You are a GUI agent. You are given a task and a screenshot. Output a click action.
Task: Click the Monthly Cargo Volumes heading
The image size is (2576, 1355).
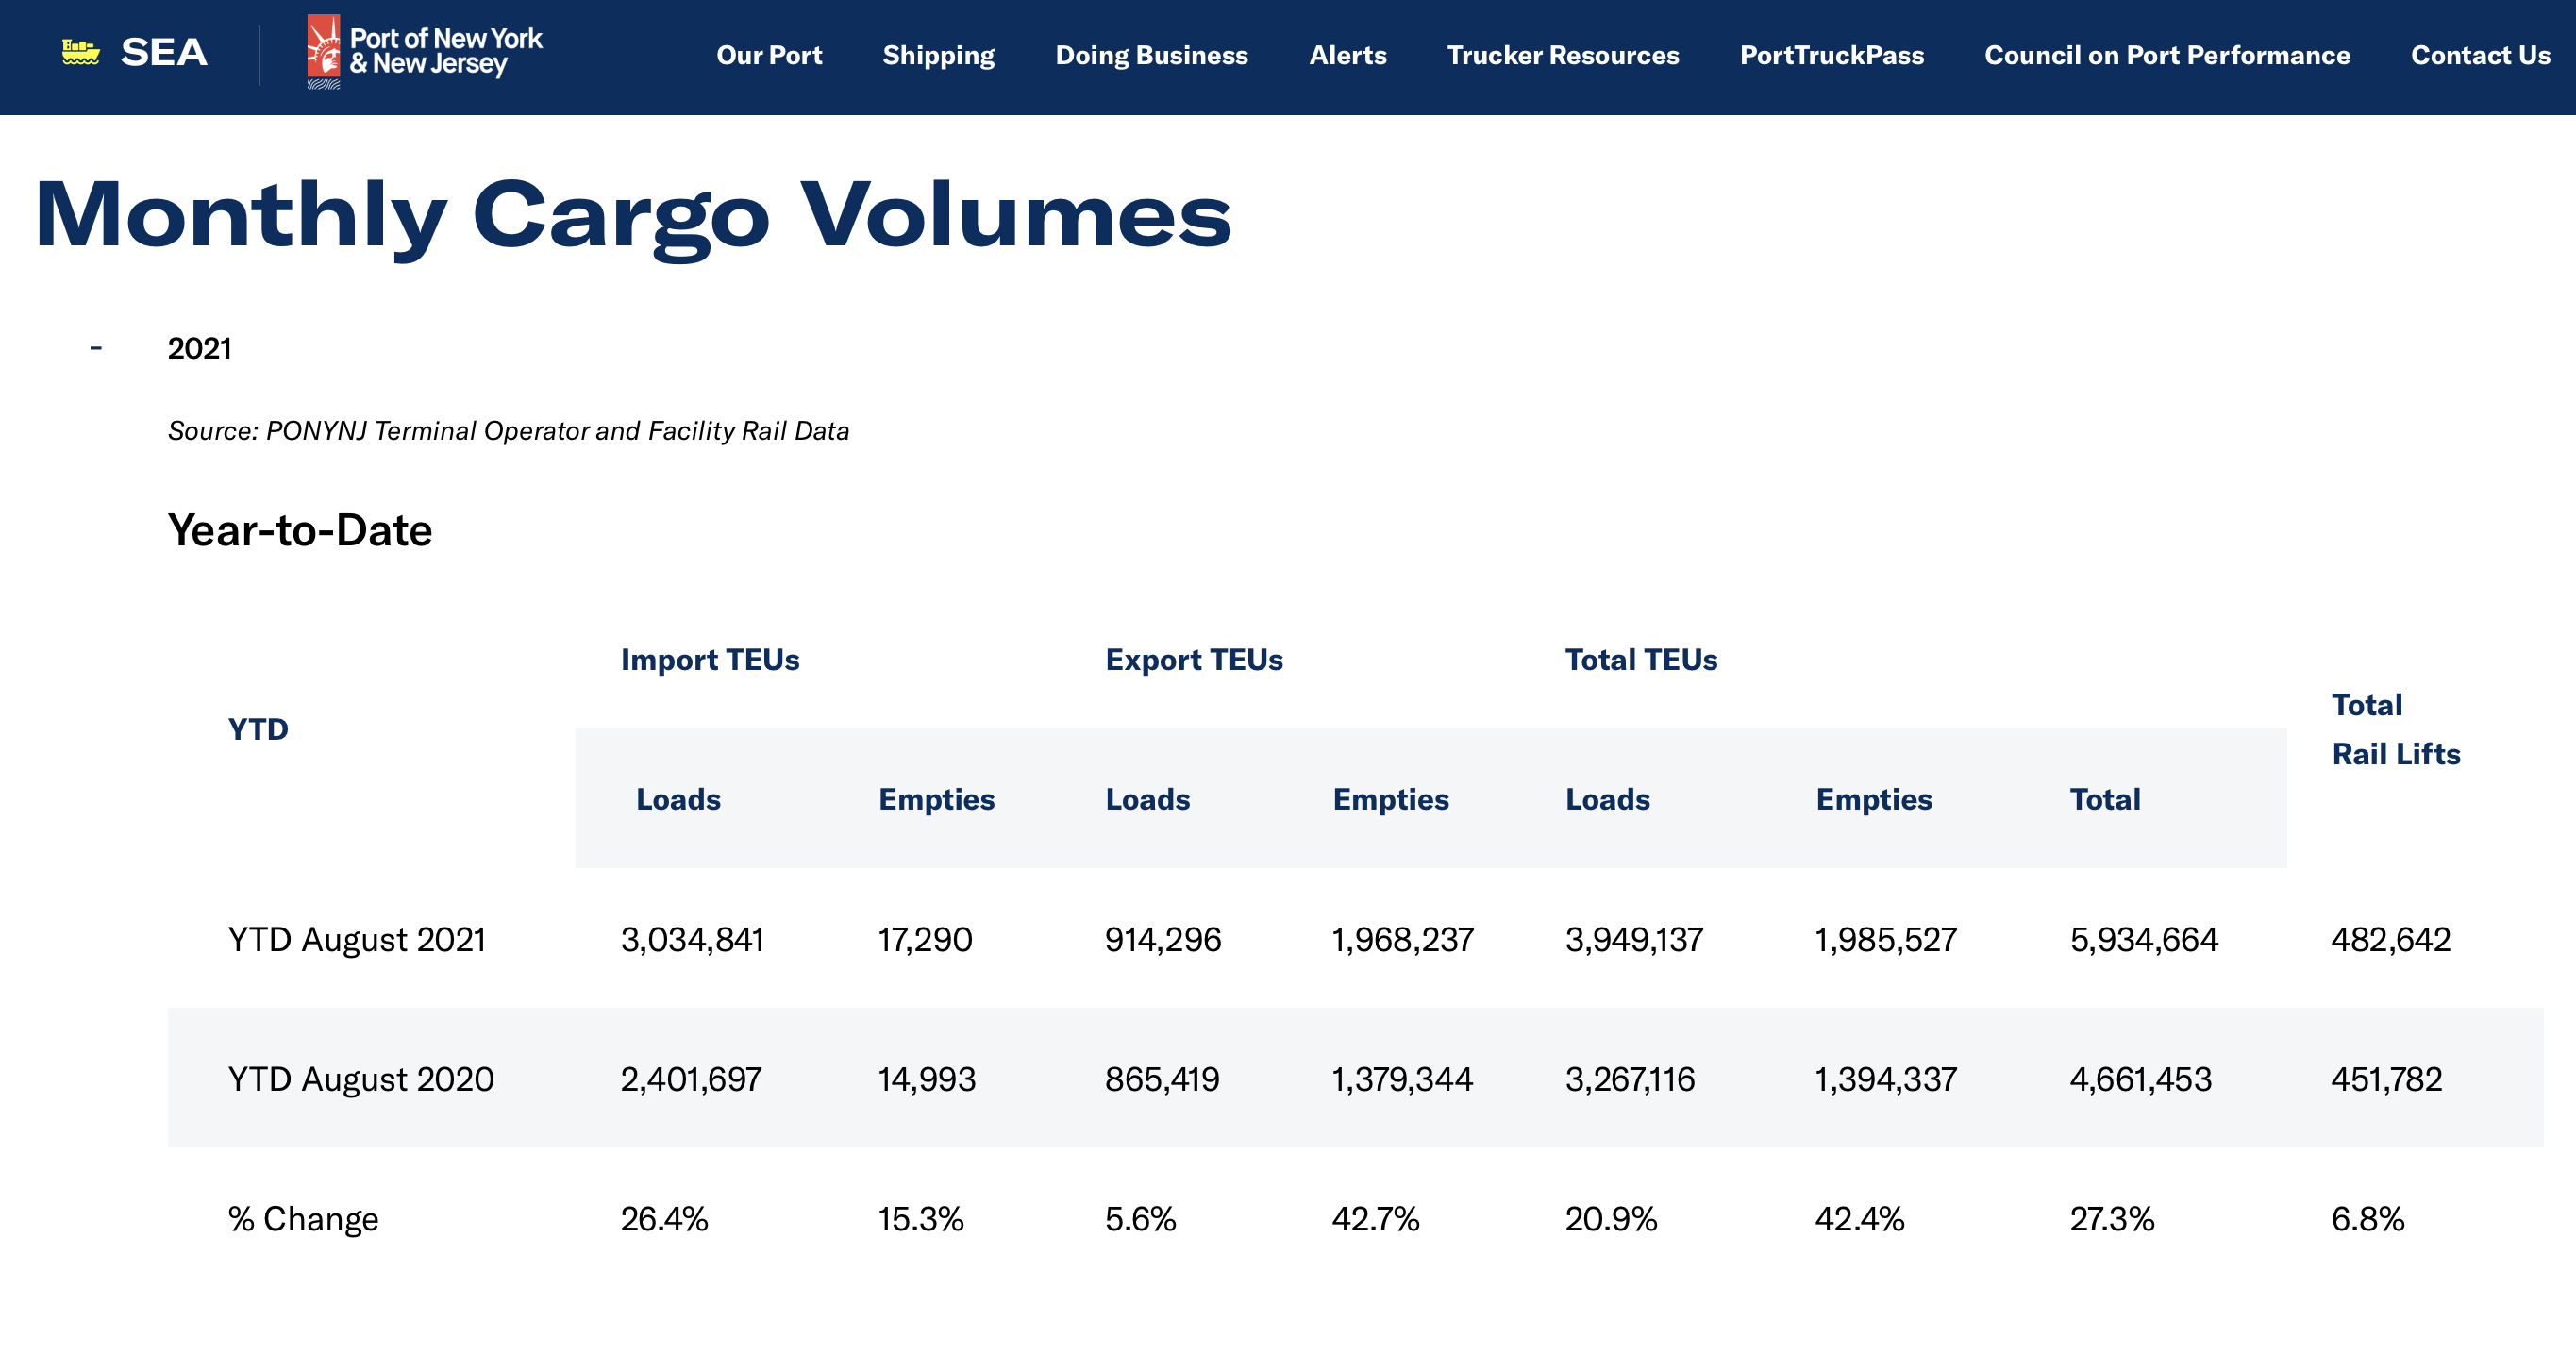point(633,216)
